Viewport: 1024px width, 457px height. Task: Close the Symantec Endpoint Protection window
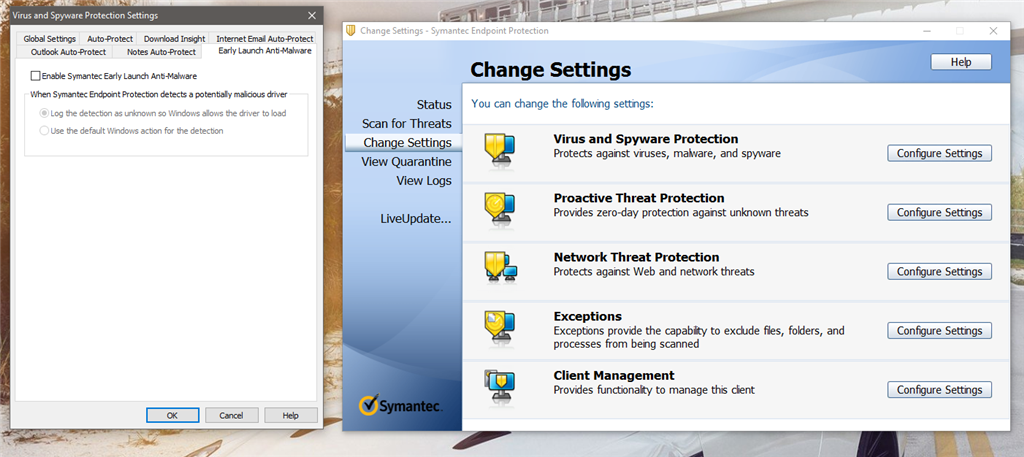click(x=993, y=31)
